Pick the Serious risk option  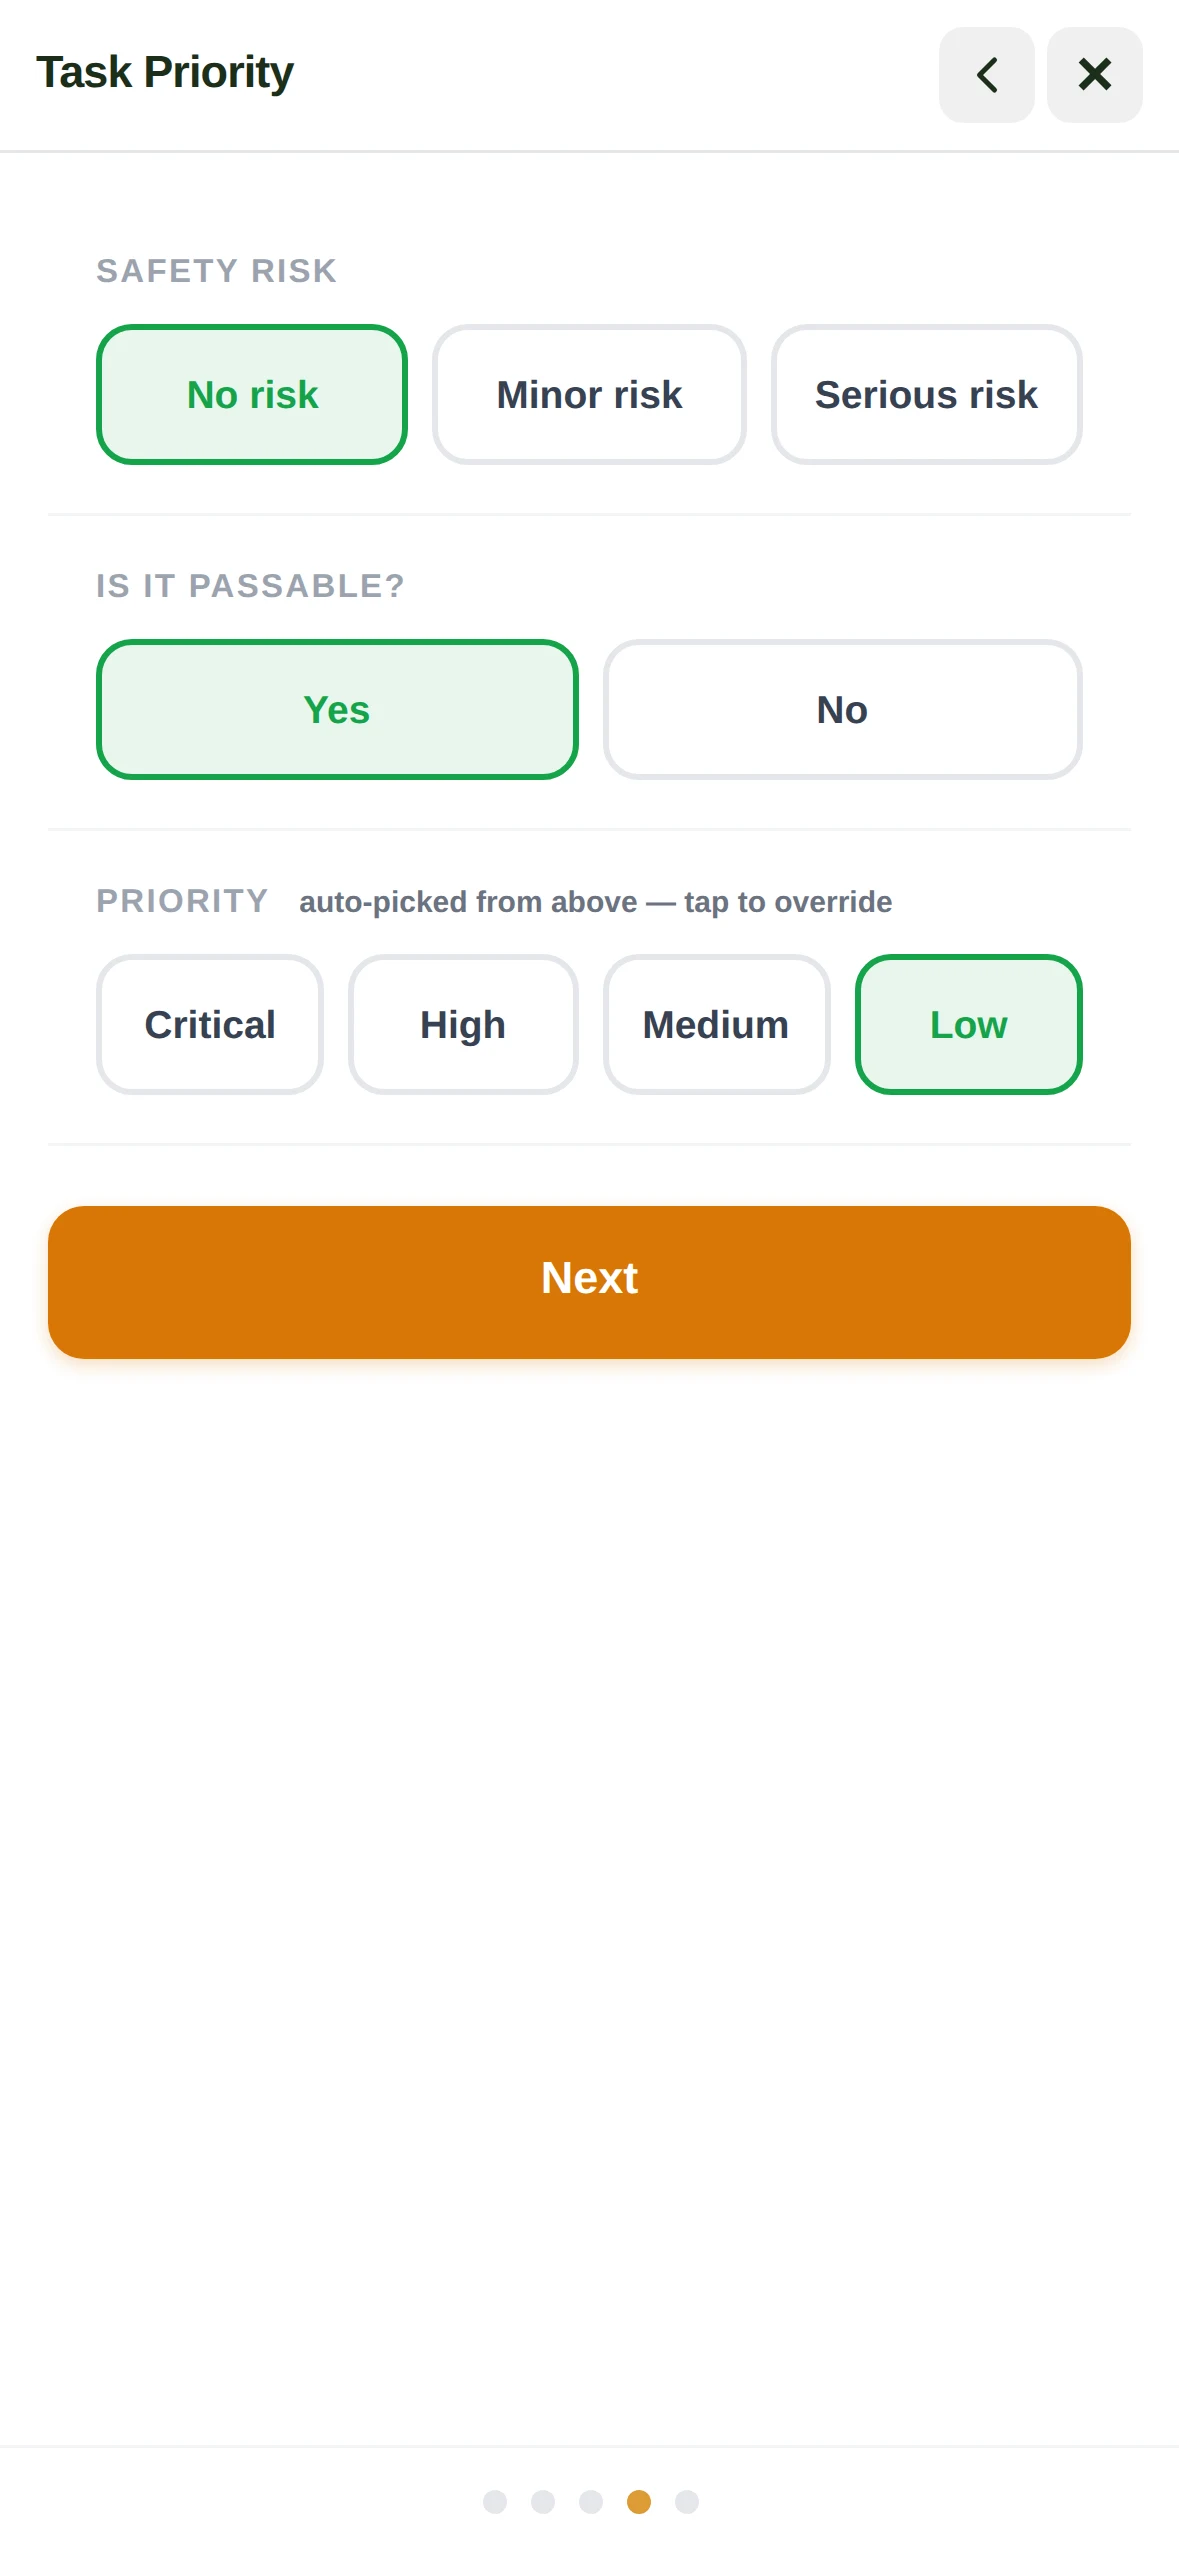point(926,394)
